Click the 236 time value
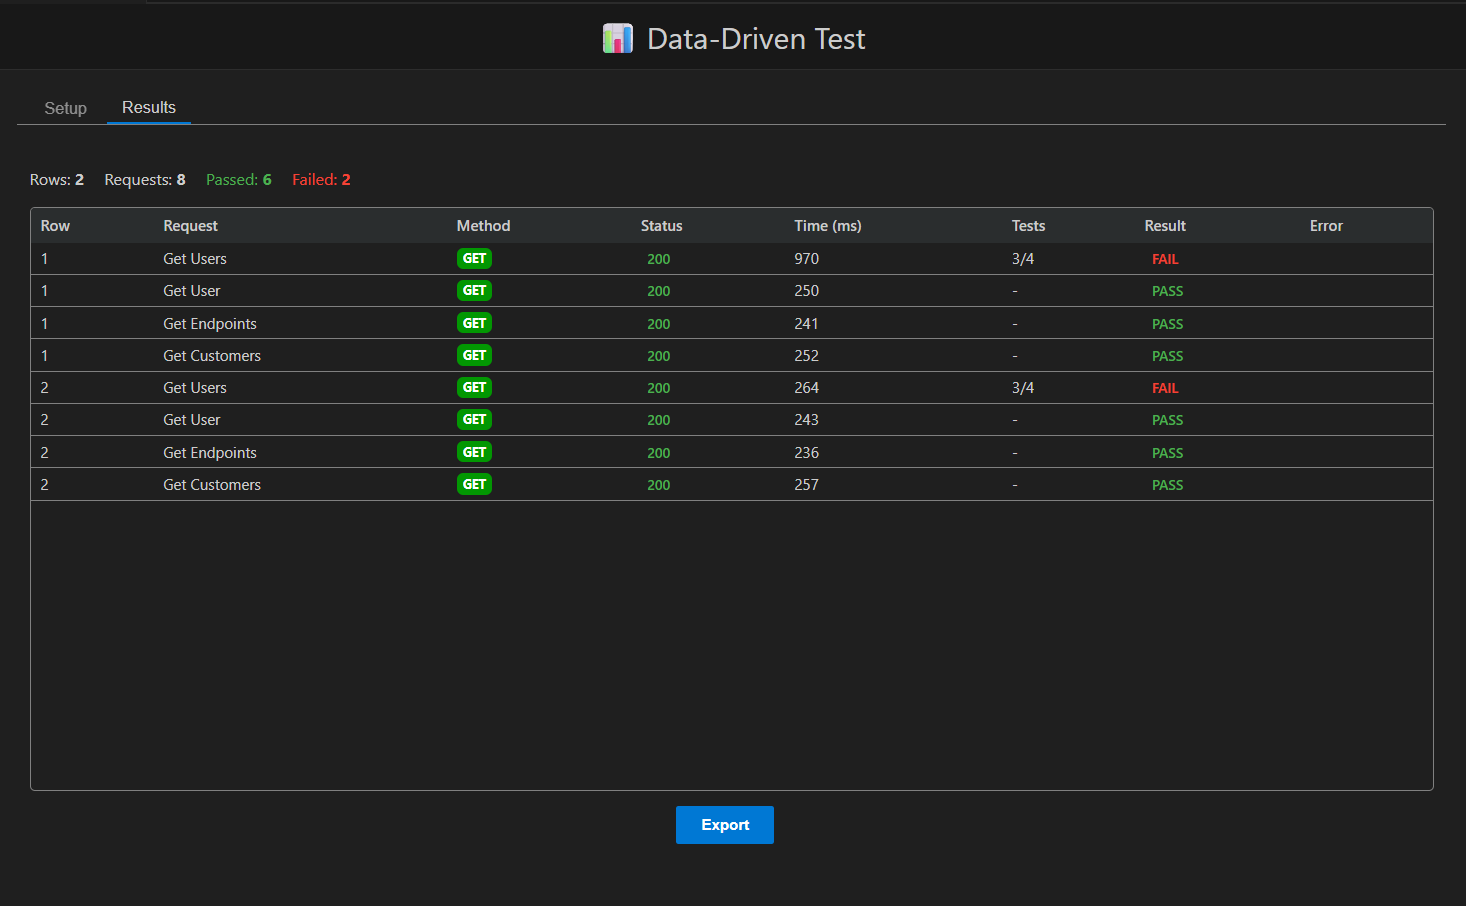This screenshot has width=1466, height=906. tap(807, 453)
